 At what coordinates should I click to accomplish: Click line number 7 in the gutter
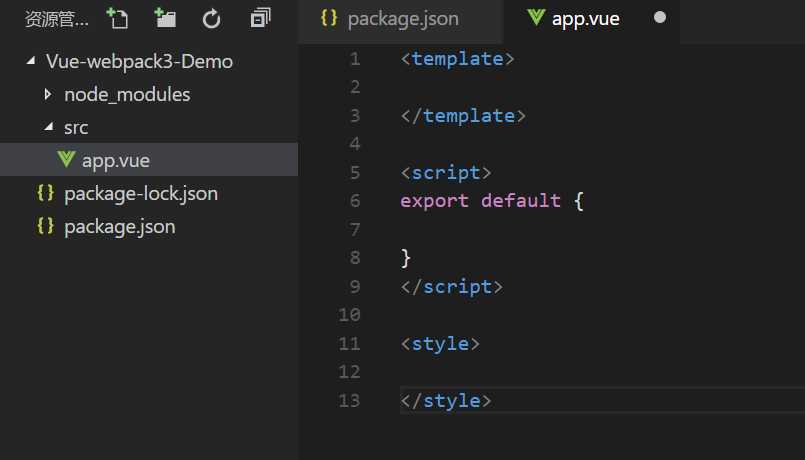coord(355,229)
